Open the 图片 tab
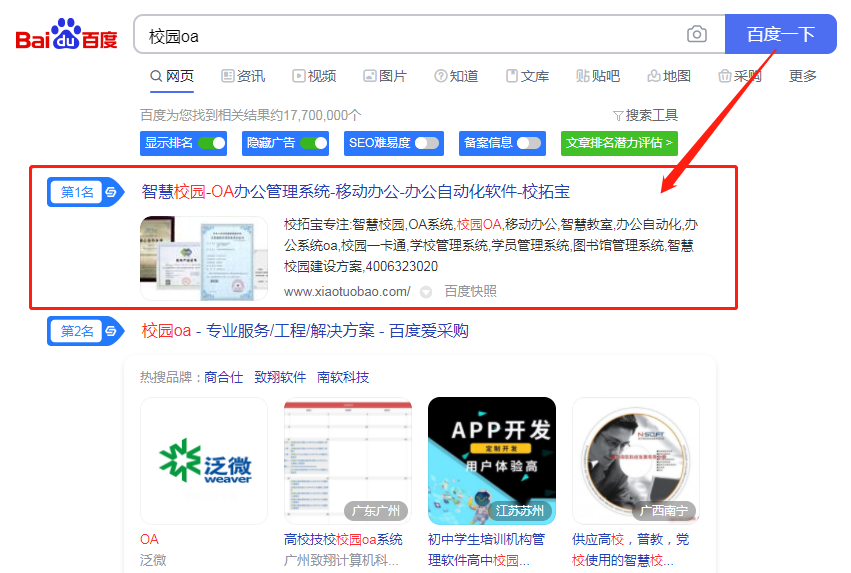The image size is (851, 573). [x=385, y=76]
